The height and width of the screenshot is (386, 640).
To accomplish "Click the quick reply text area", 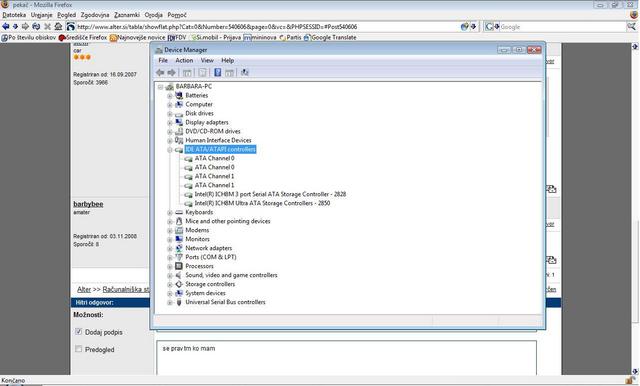I will [346, 358].
